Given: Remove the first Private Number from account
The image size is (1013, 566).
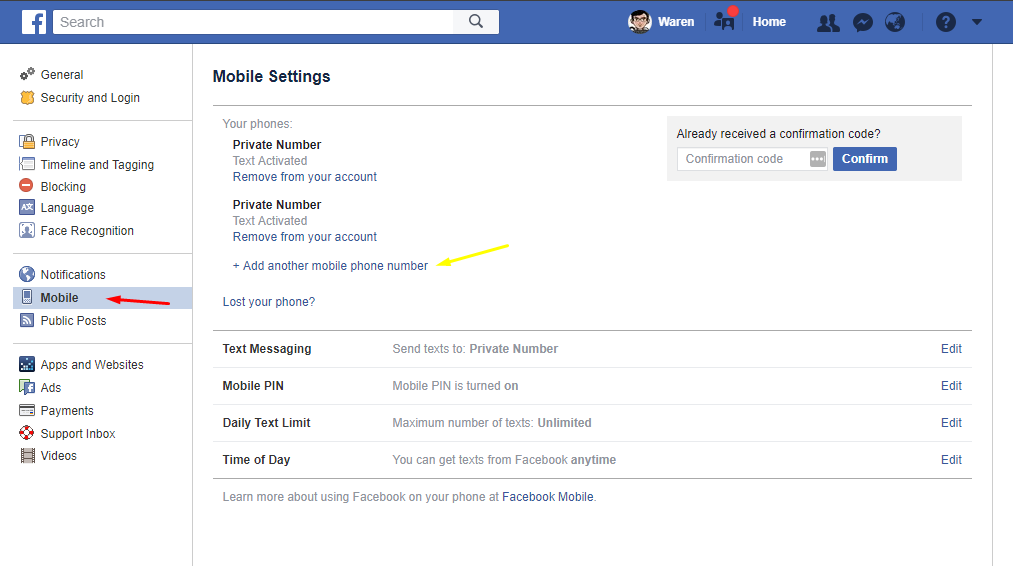Looking at the screenshot, I should [x=304, y=177].
